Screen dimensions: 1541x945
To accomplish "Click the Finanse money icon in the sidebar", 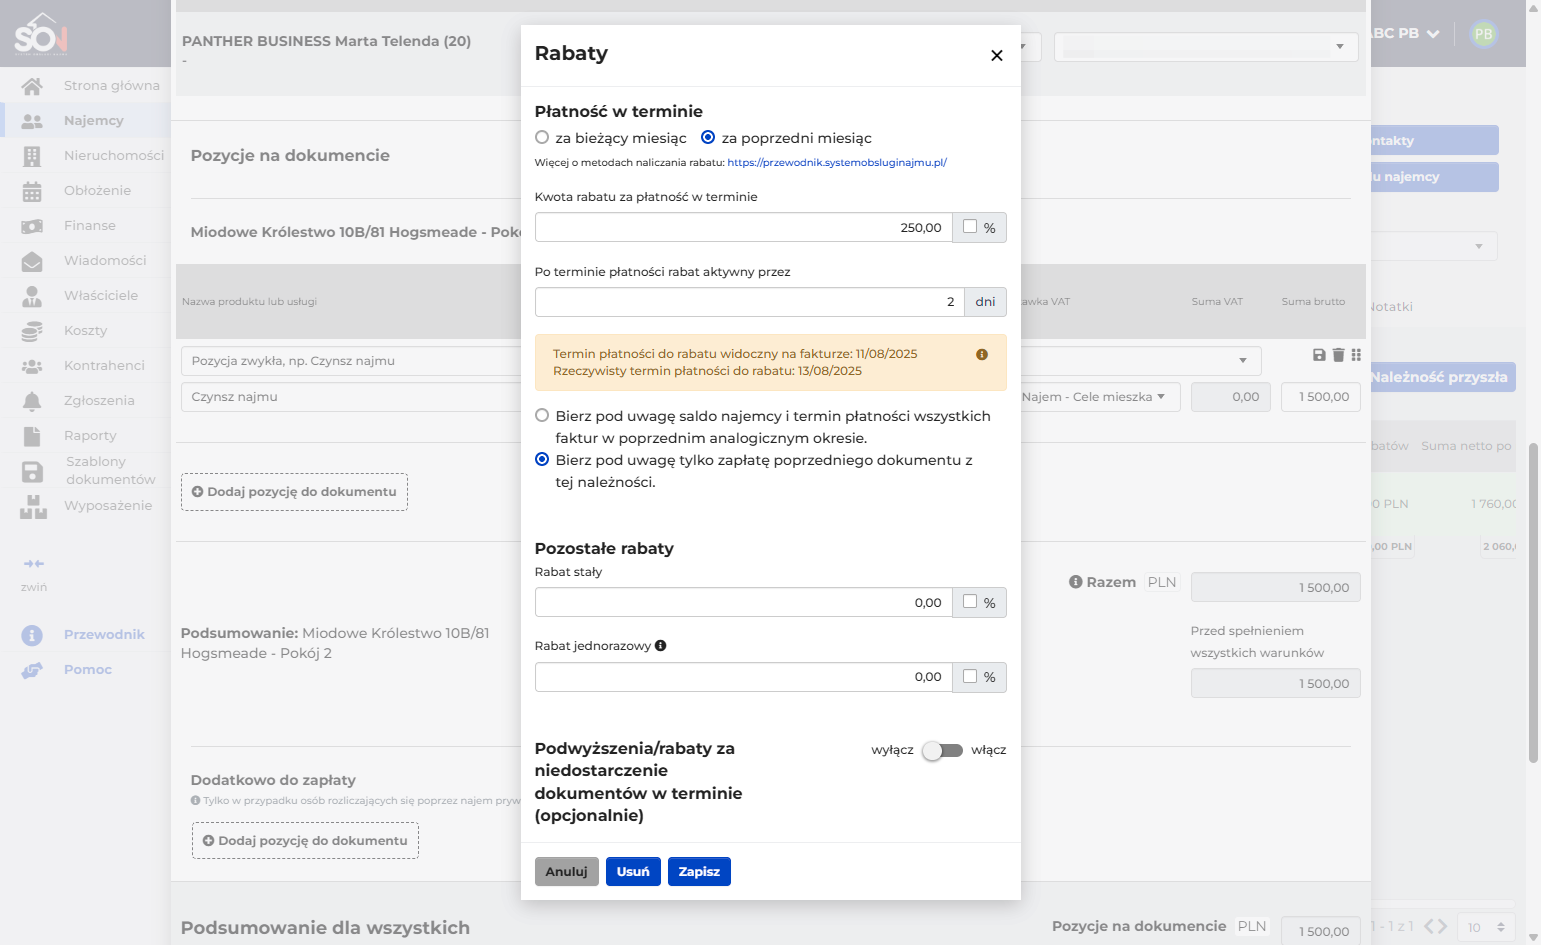I will (x=32, y=226).
